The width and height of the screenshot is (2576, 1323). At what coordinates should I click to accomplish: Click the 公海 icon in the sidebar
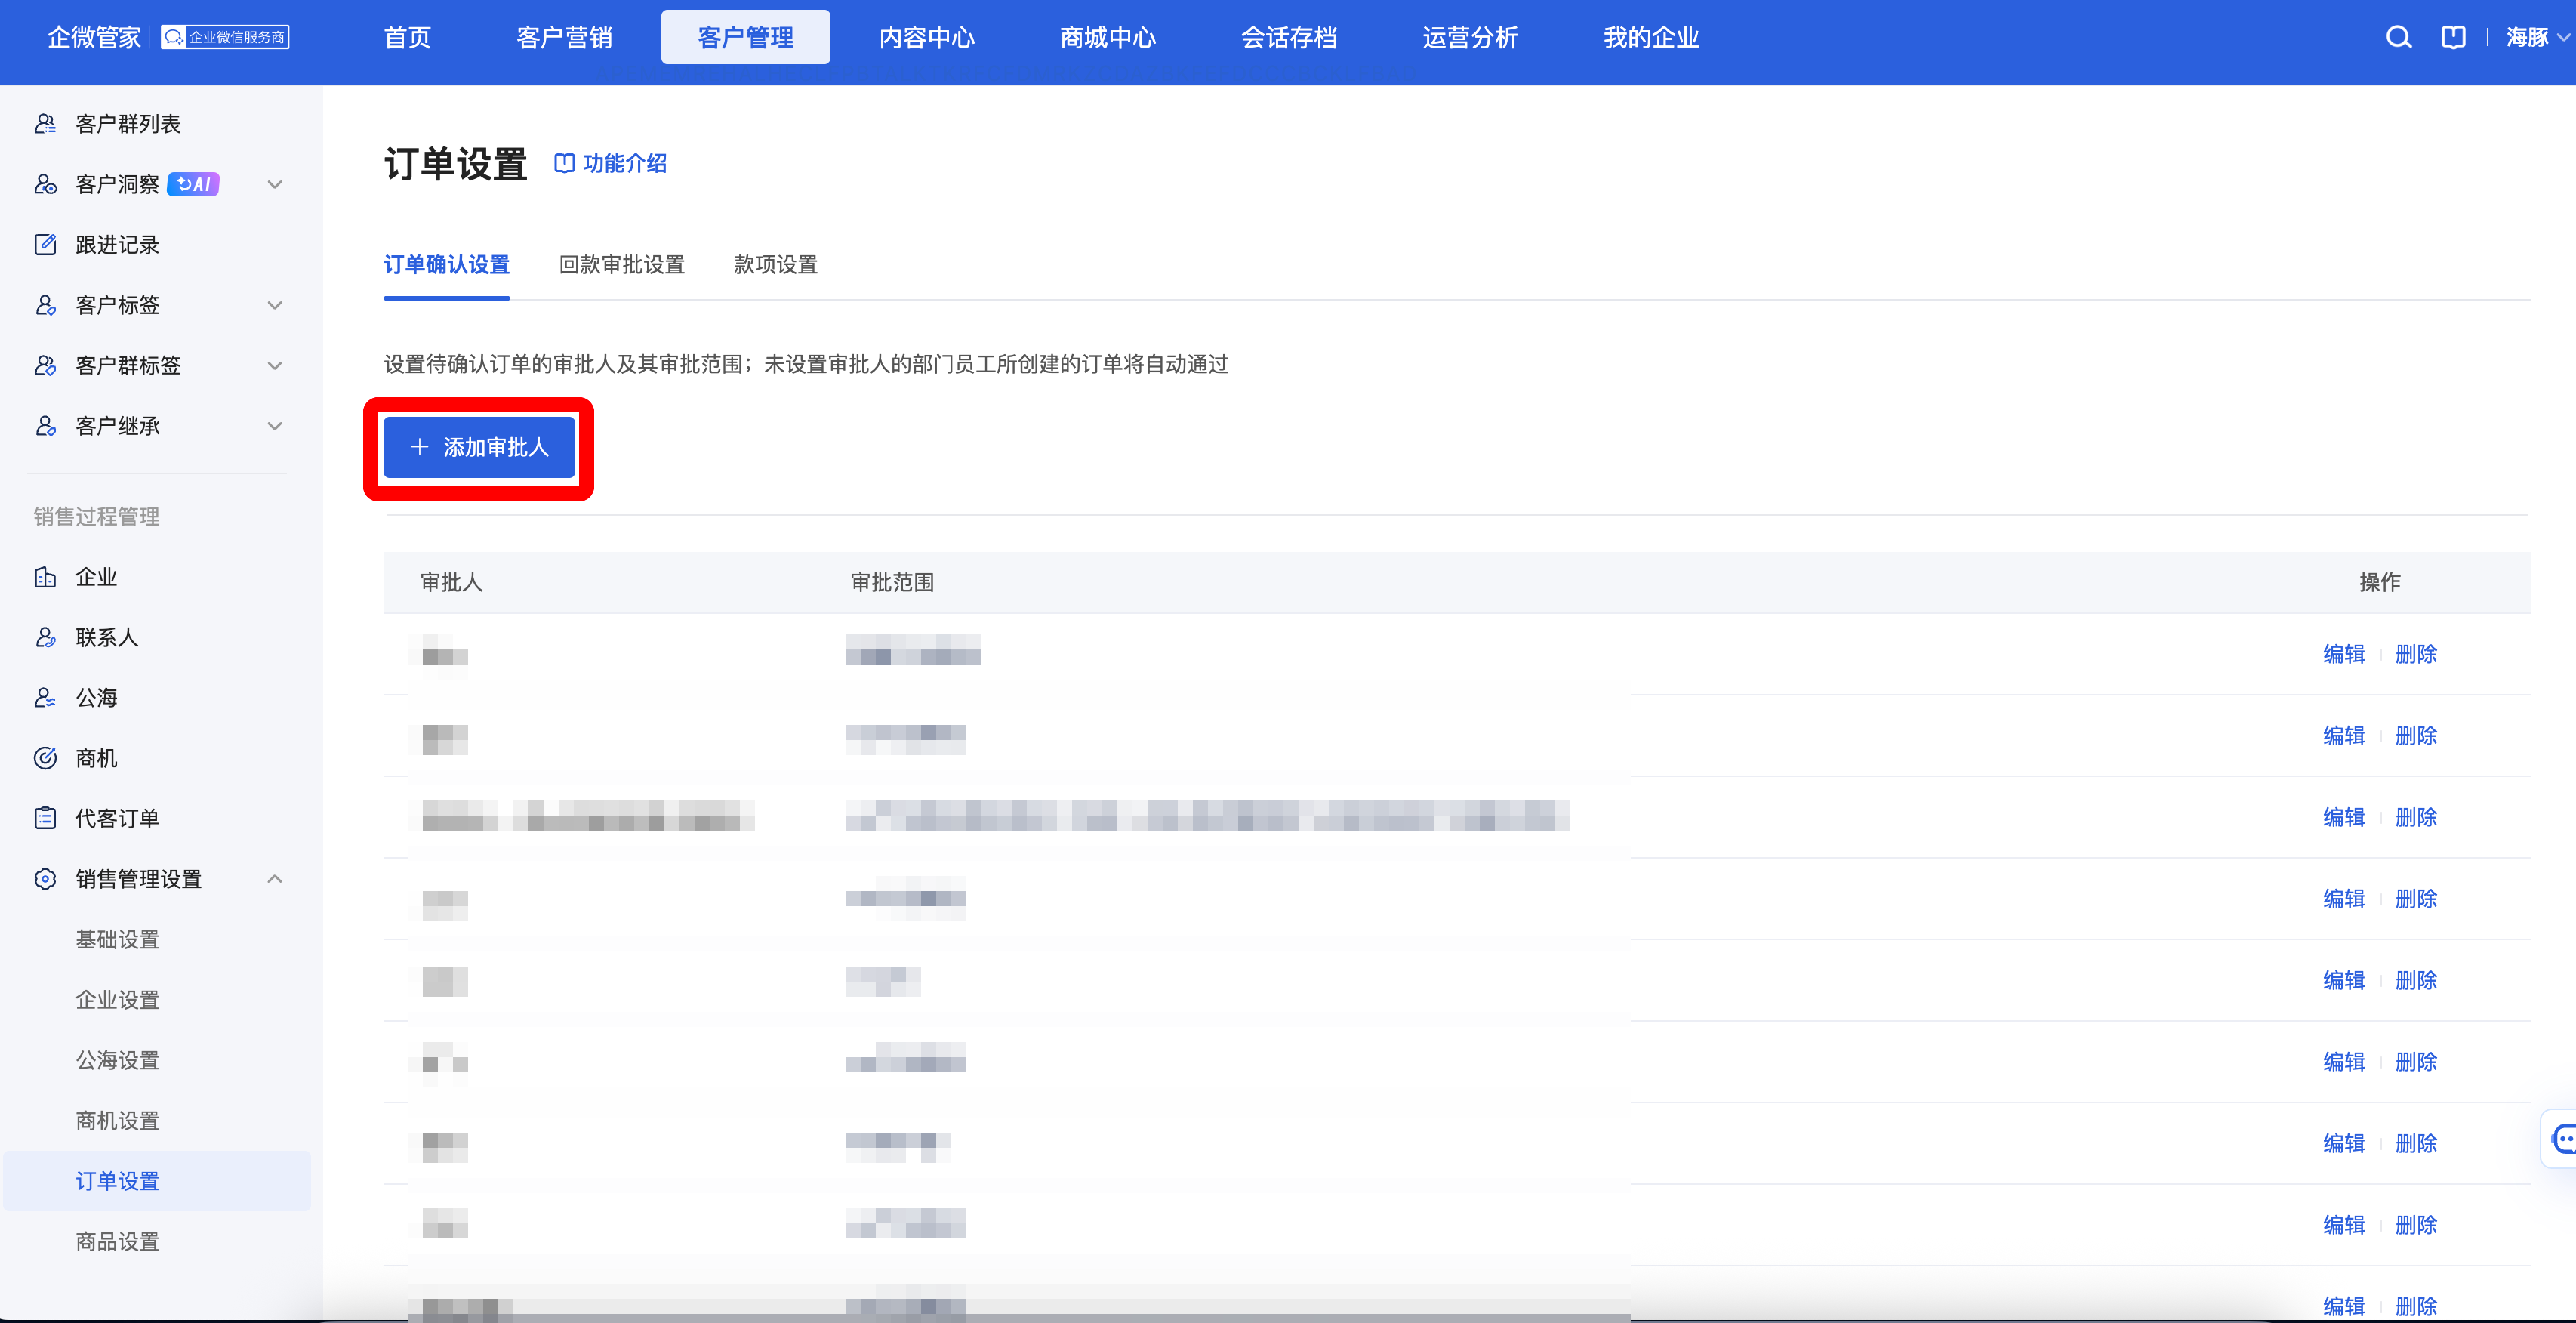pos(45,698)
